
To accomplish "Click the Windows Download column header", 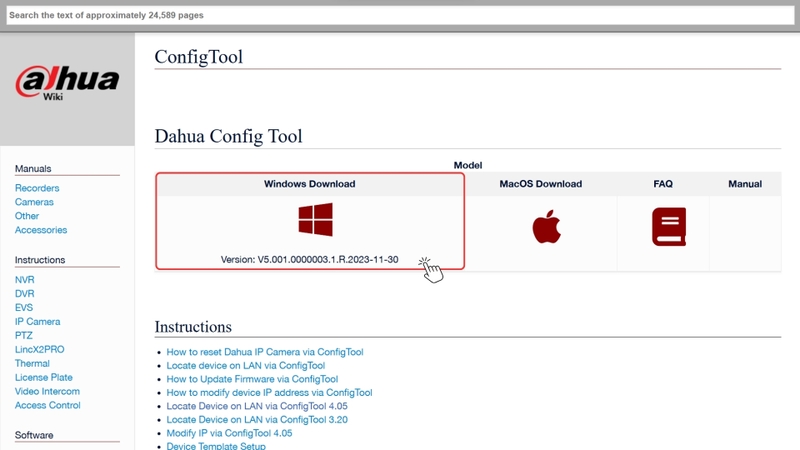I will (x=309, y=184).
